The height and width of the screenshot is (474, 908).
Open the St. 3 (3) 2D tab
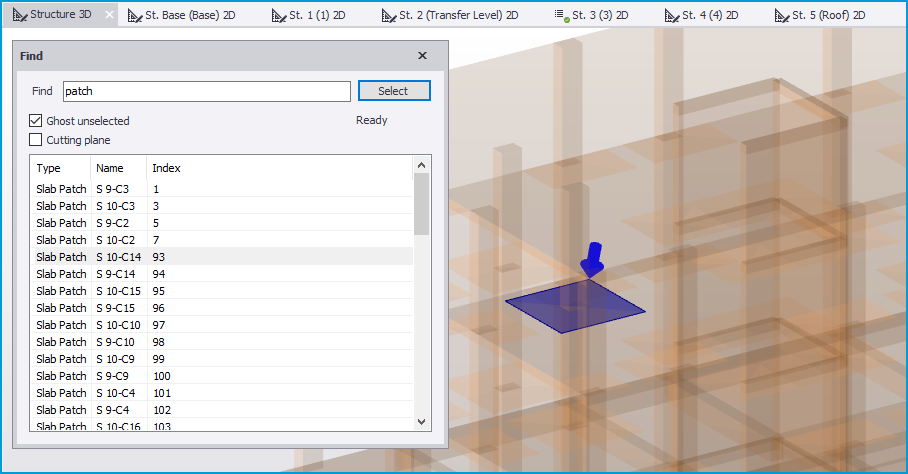pos(591,15)
